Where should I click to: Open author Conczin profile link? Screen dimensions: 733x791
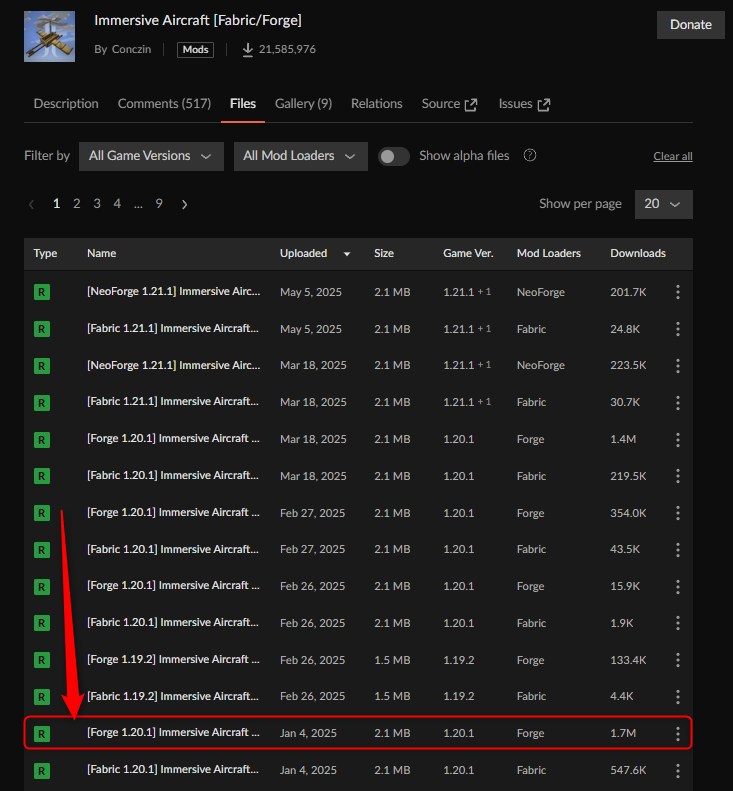[x=131, y=49]
